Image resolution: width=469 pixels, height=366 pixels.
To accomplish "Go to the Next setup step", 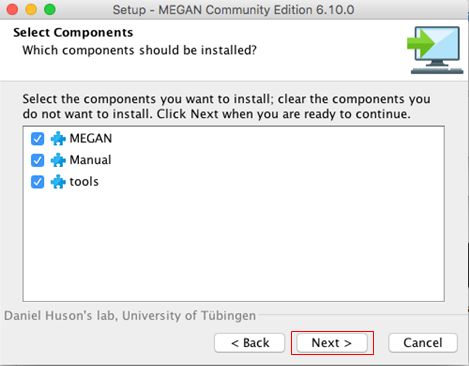I will pos(332,343).
